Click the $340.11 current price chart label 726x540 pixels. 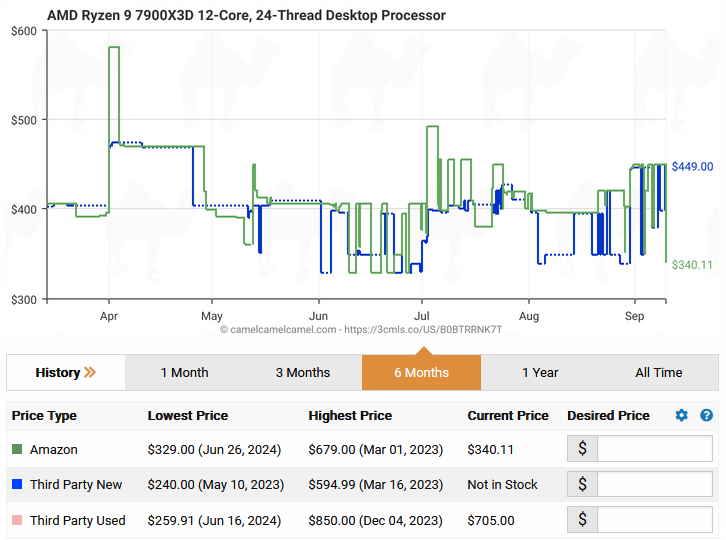[692, 265]
